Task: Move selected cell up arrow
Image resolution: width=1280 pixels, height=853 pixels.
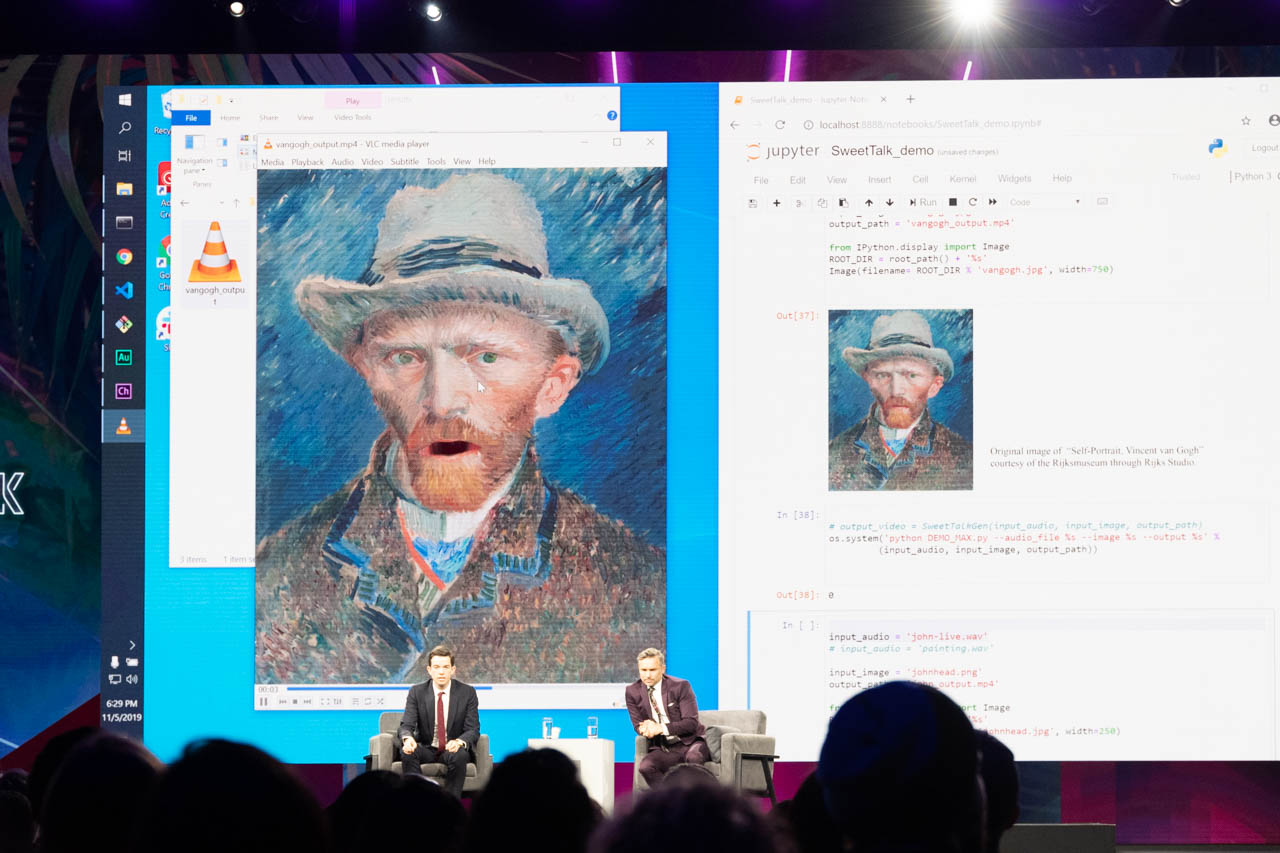Action: click(x=868, y=202)
